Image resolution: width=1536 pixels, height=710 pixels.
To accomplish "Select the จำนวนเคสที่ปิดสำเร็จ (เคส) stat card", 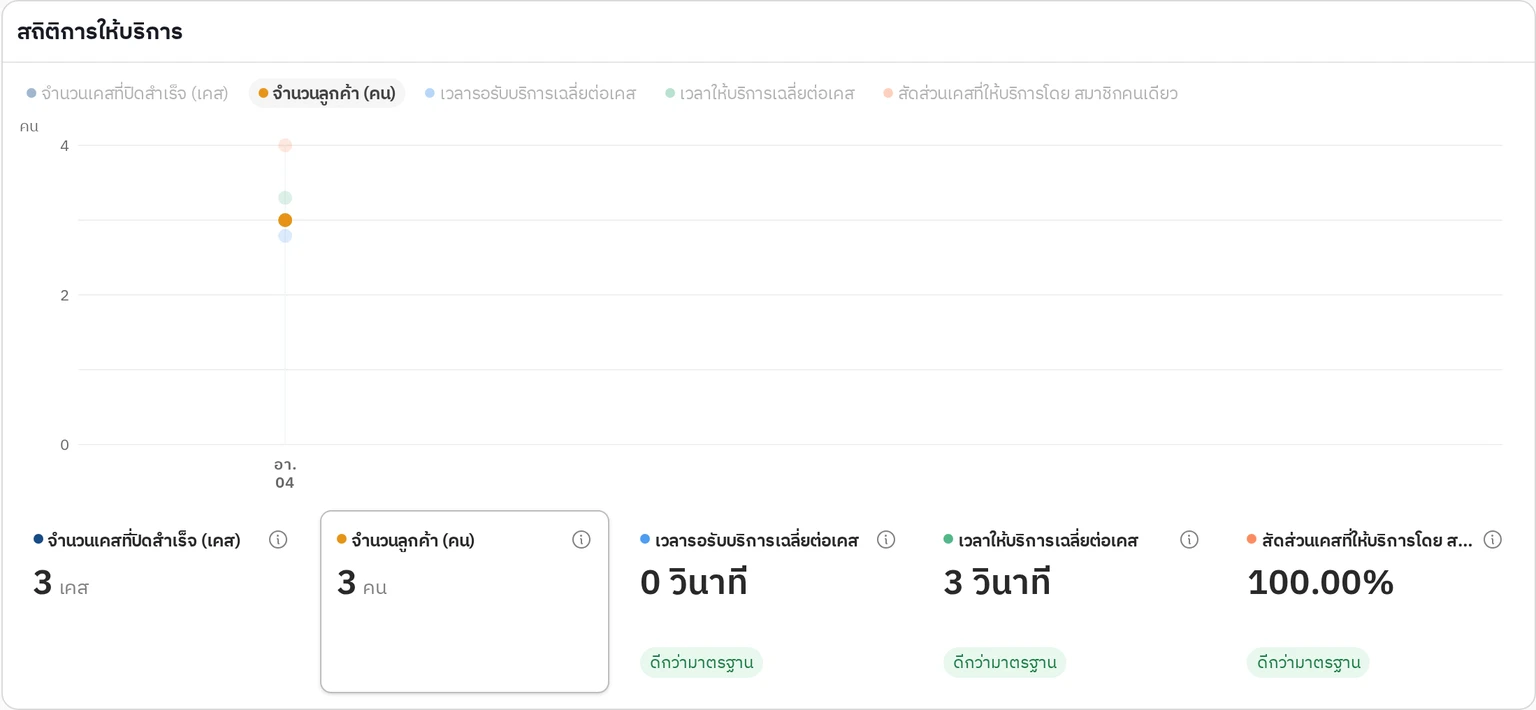I will click(161, 601).
